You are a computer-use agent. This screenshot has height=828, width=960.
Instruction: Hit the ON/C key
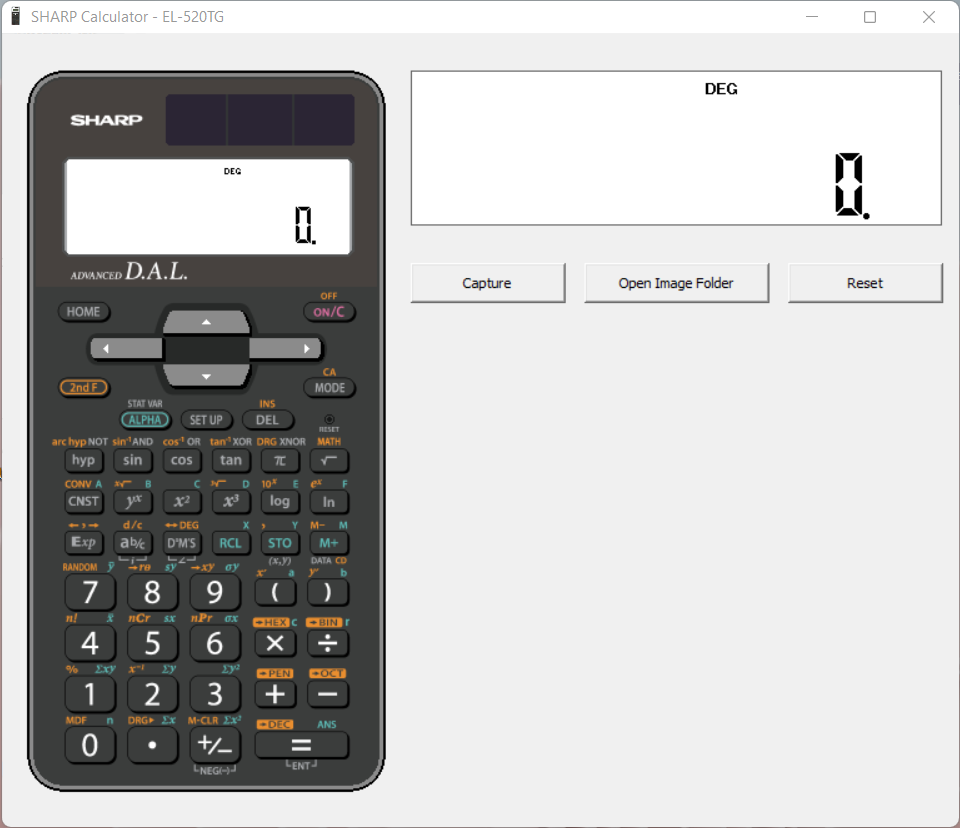(x=329, y=312)
